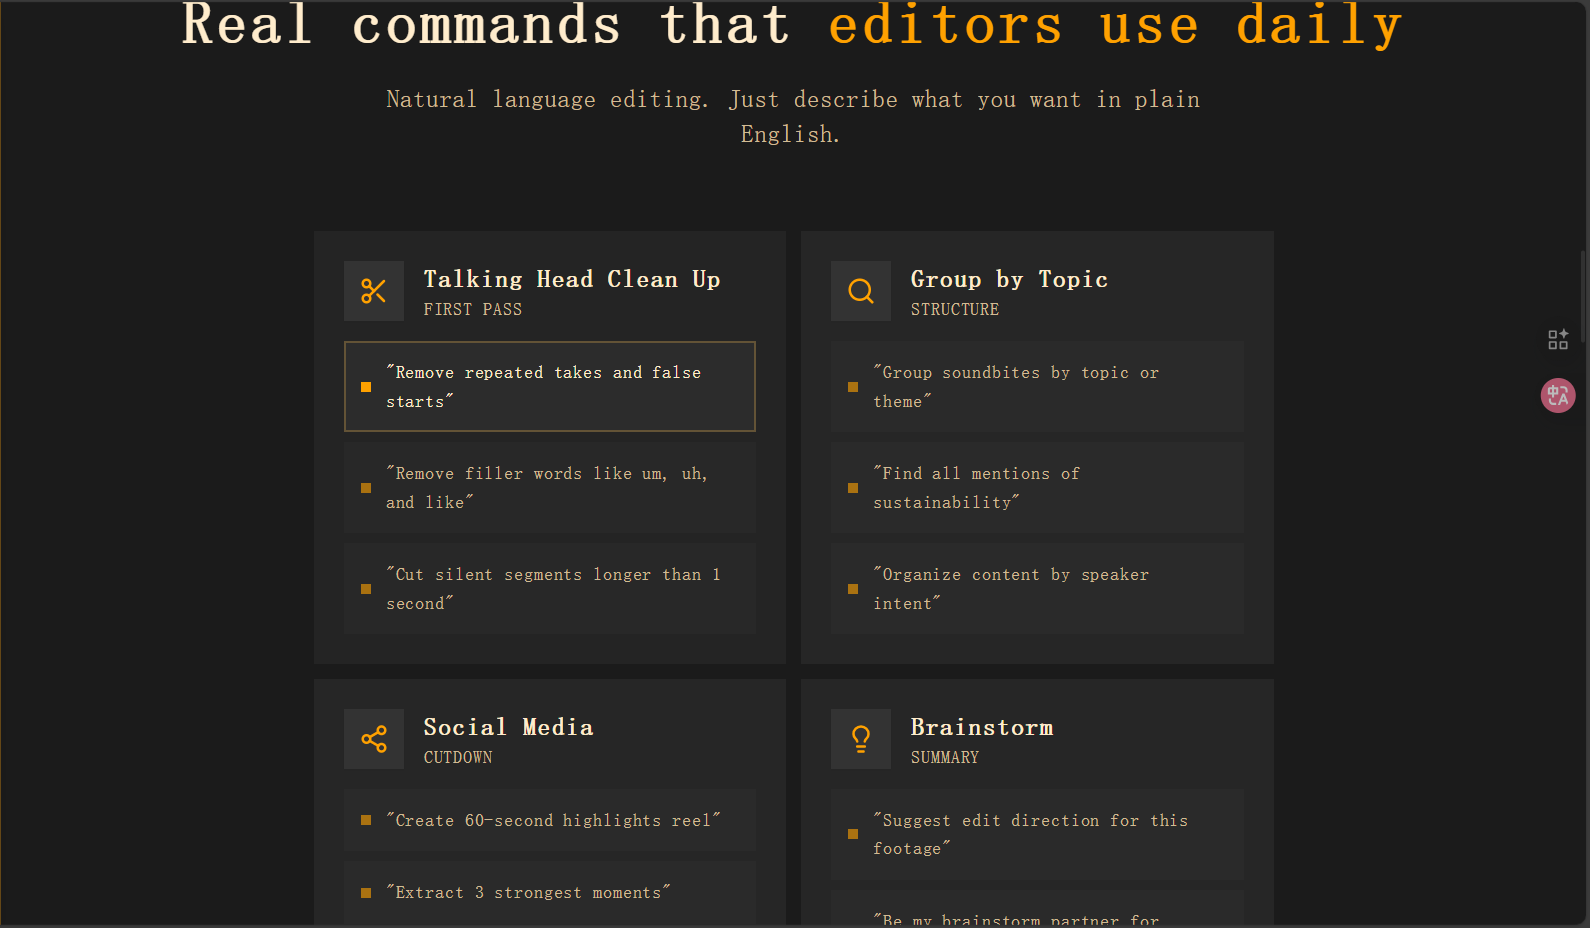Click the lightbulb icon for Brainstorm
The width and height of the screenshot is (1590, 928).
861,739
